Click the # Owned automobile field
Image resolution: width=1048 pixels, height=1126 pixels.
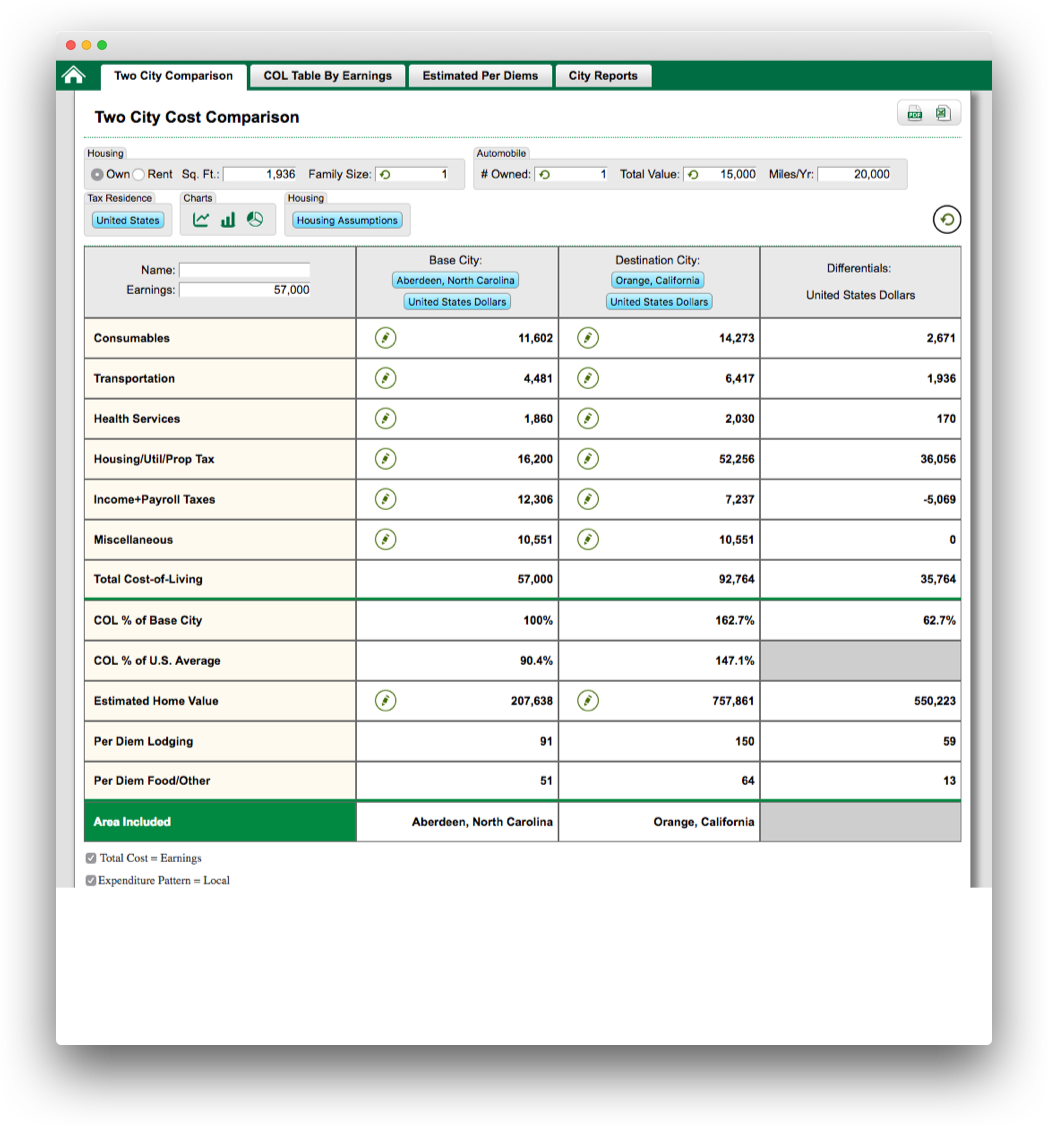point(572,175)
